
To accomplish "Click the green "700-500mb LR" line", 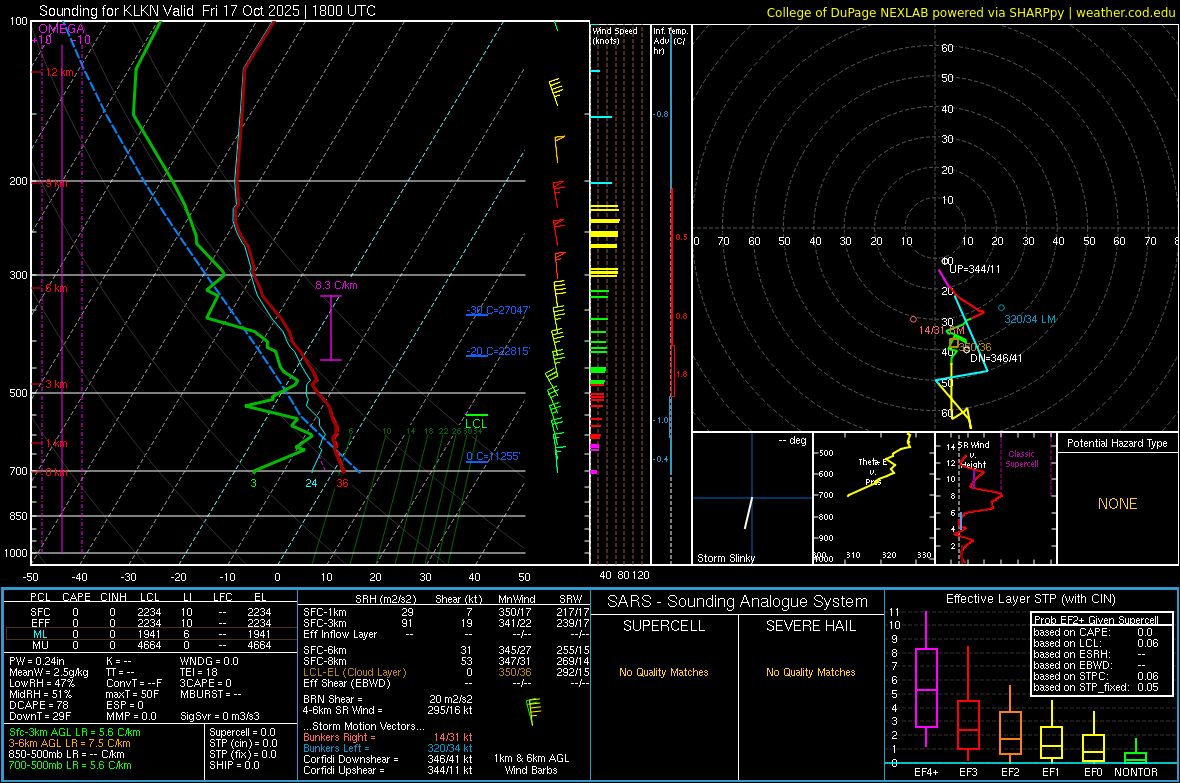I will pyautogui.click(x=69, y=765).
